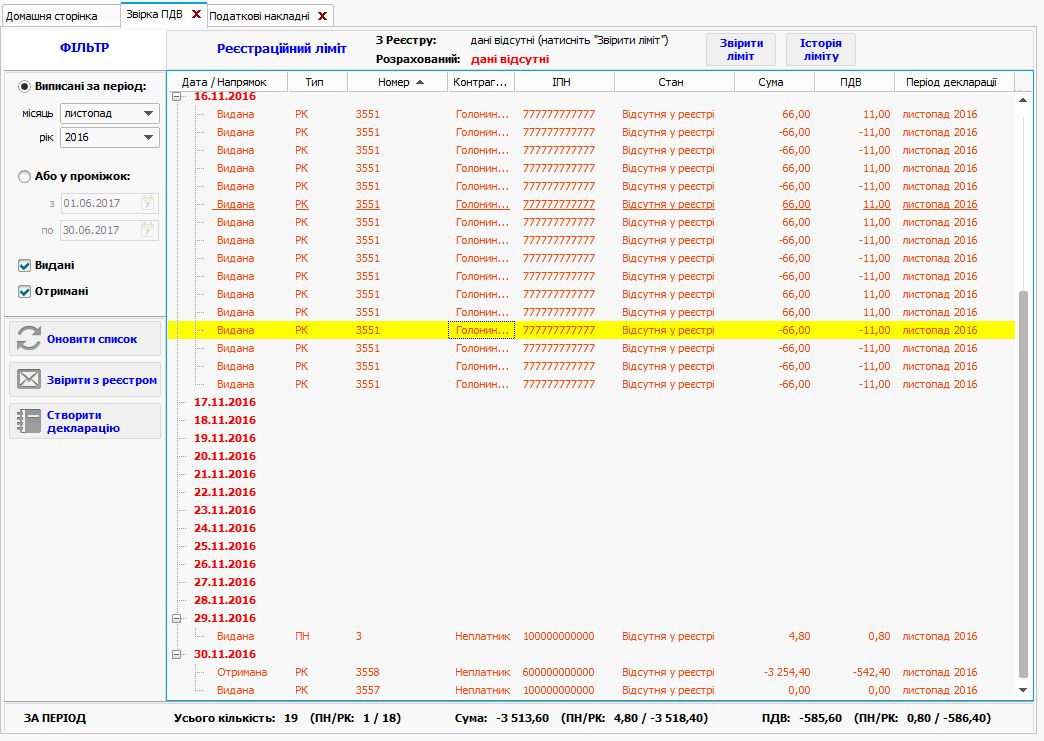This screenshot has height=741, width=1044.
Task: Collapse the 16.11.2016 date group
Action: pos(176,97)
